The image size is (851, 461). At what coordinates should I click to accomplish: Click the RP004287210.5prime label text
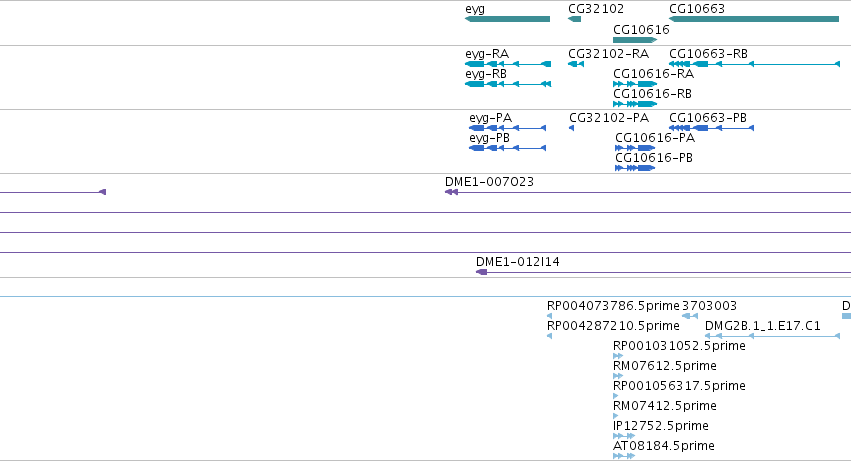[613, 326]
